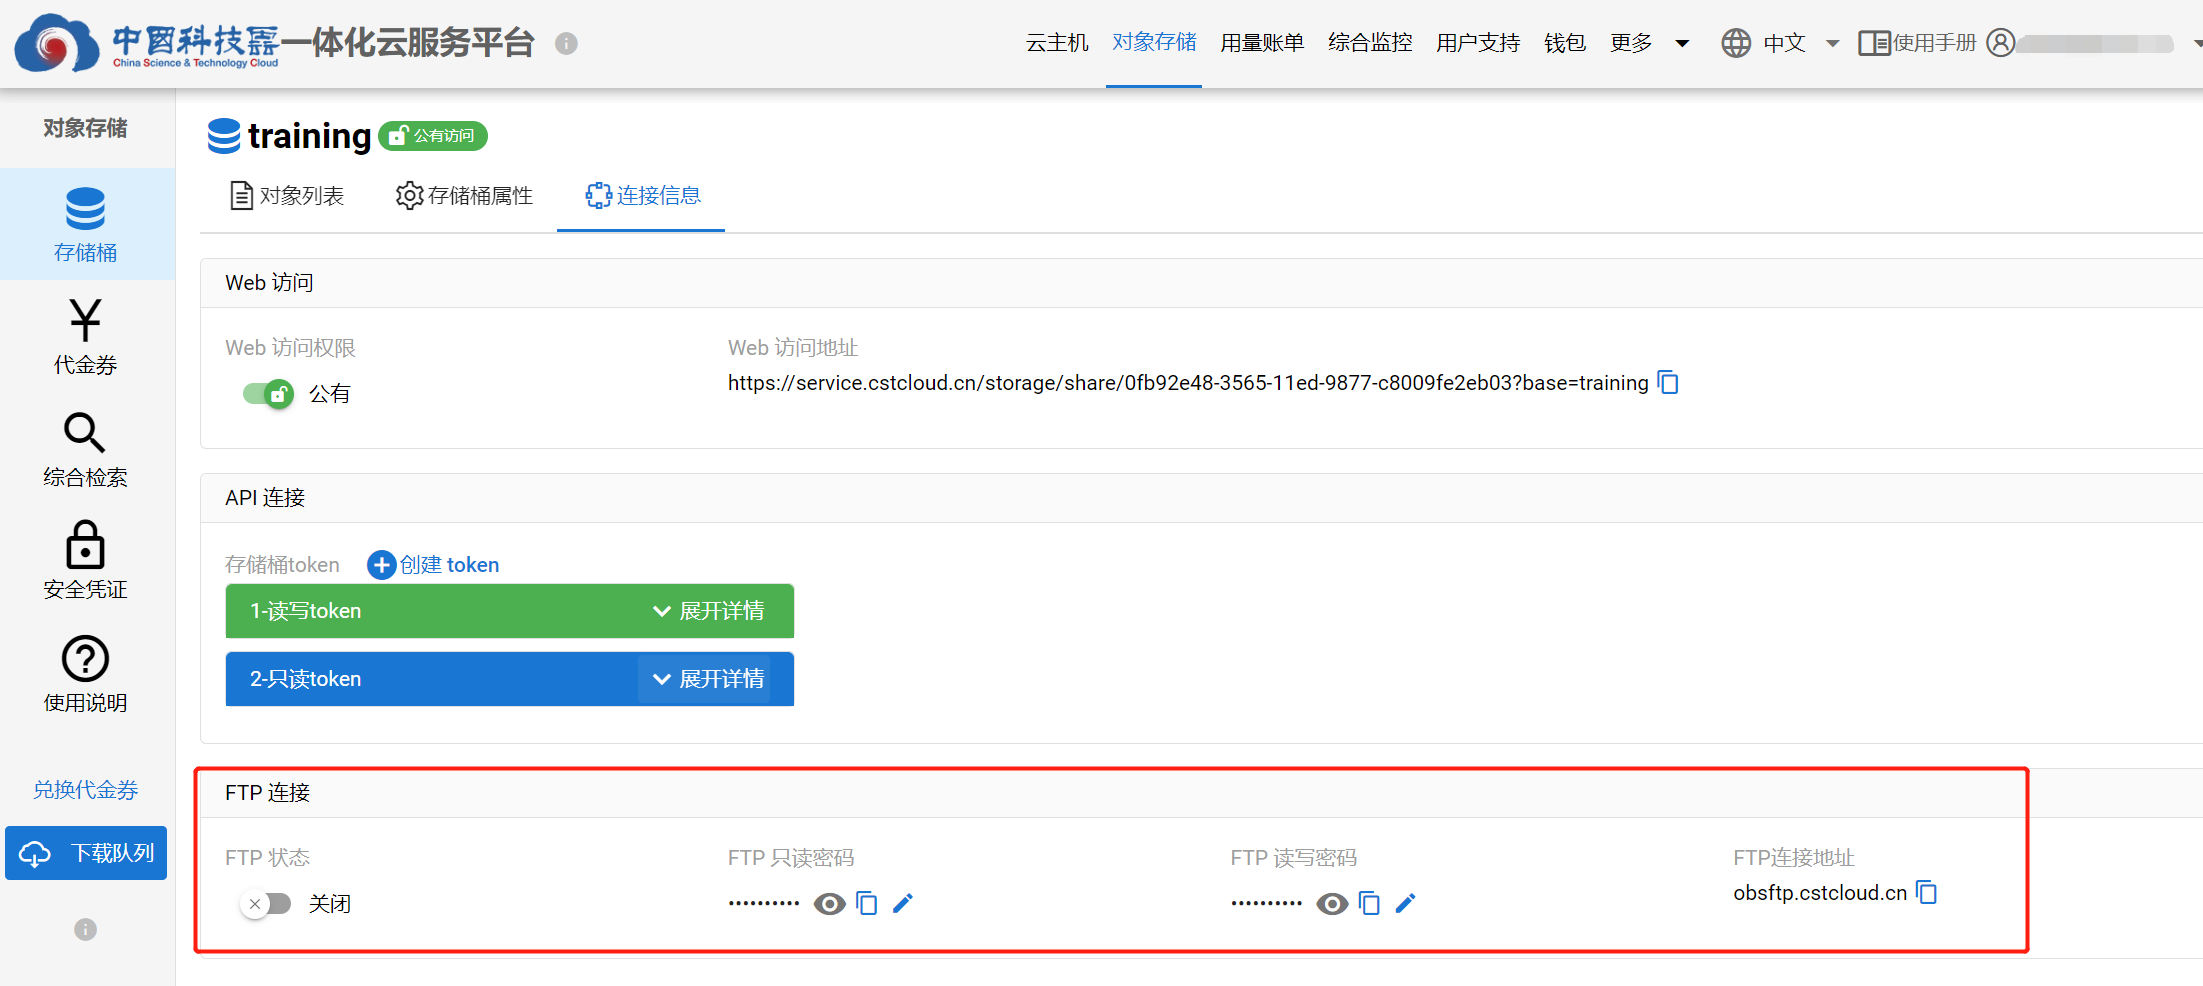This screenshot has width=2203, height=986.
Task: Edit the FTP 只读密码 with pencil
Action: click(x=903, y=904)
